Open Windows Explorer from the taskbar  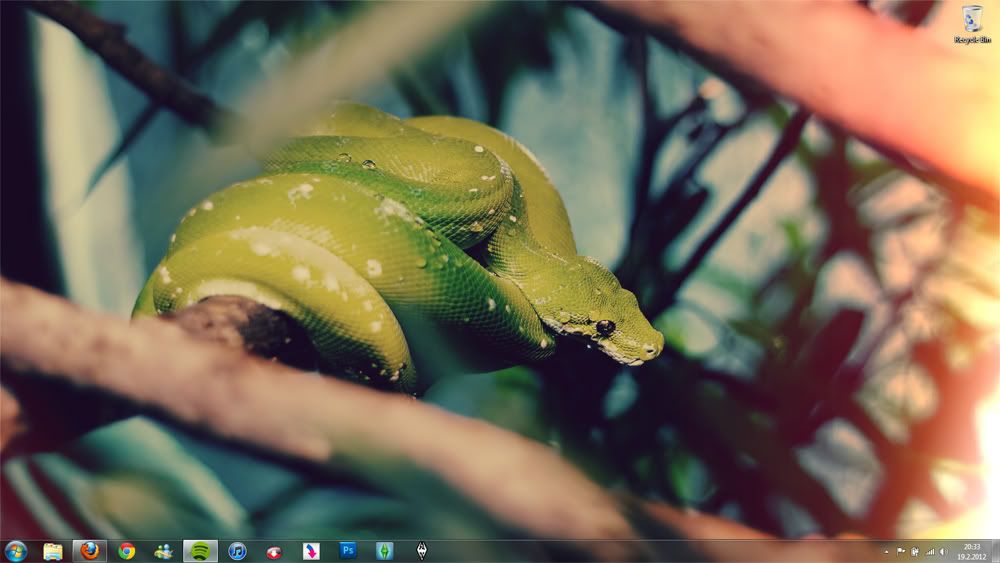(x=53, y=551)
